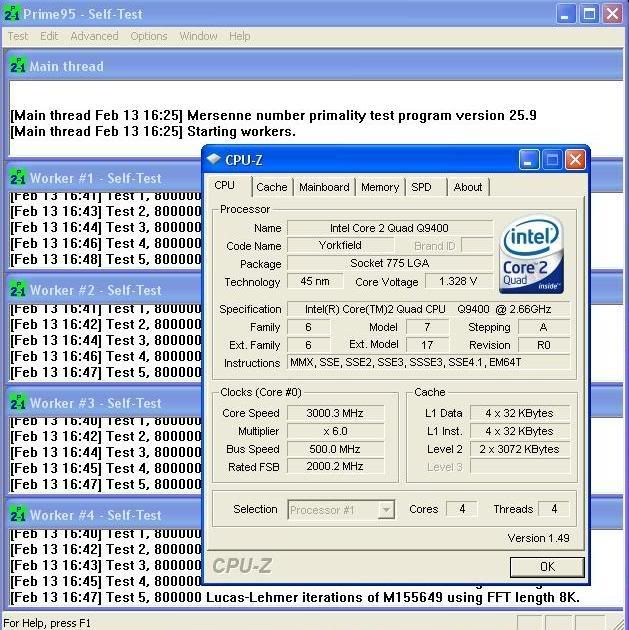Click the OK button in CPU-Z
This screenshot has width=629, height=630.
click(547, 567)
